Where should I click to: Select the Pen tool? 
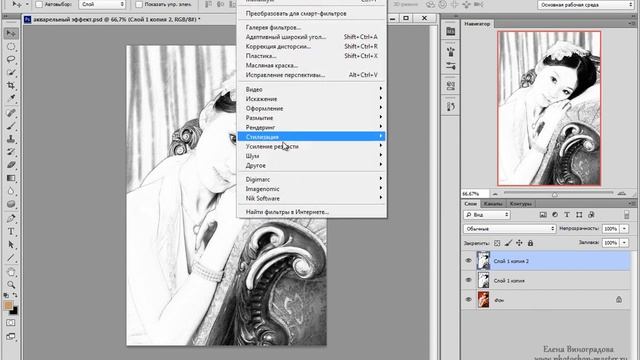click(x=11, y=218)
